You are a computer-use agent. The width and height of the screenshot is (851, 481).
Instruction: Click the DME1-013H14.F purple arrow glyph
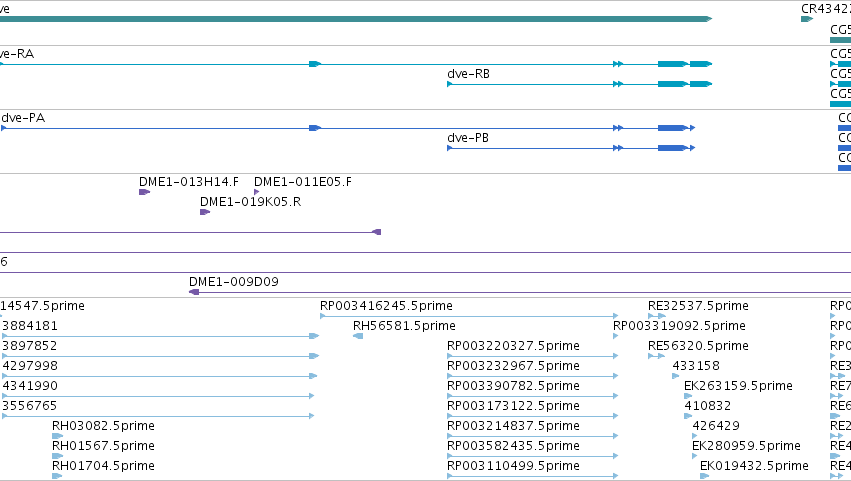pyautogui.click(x=144, y=192)
